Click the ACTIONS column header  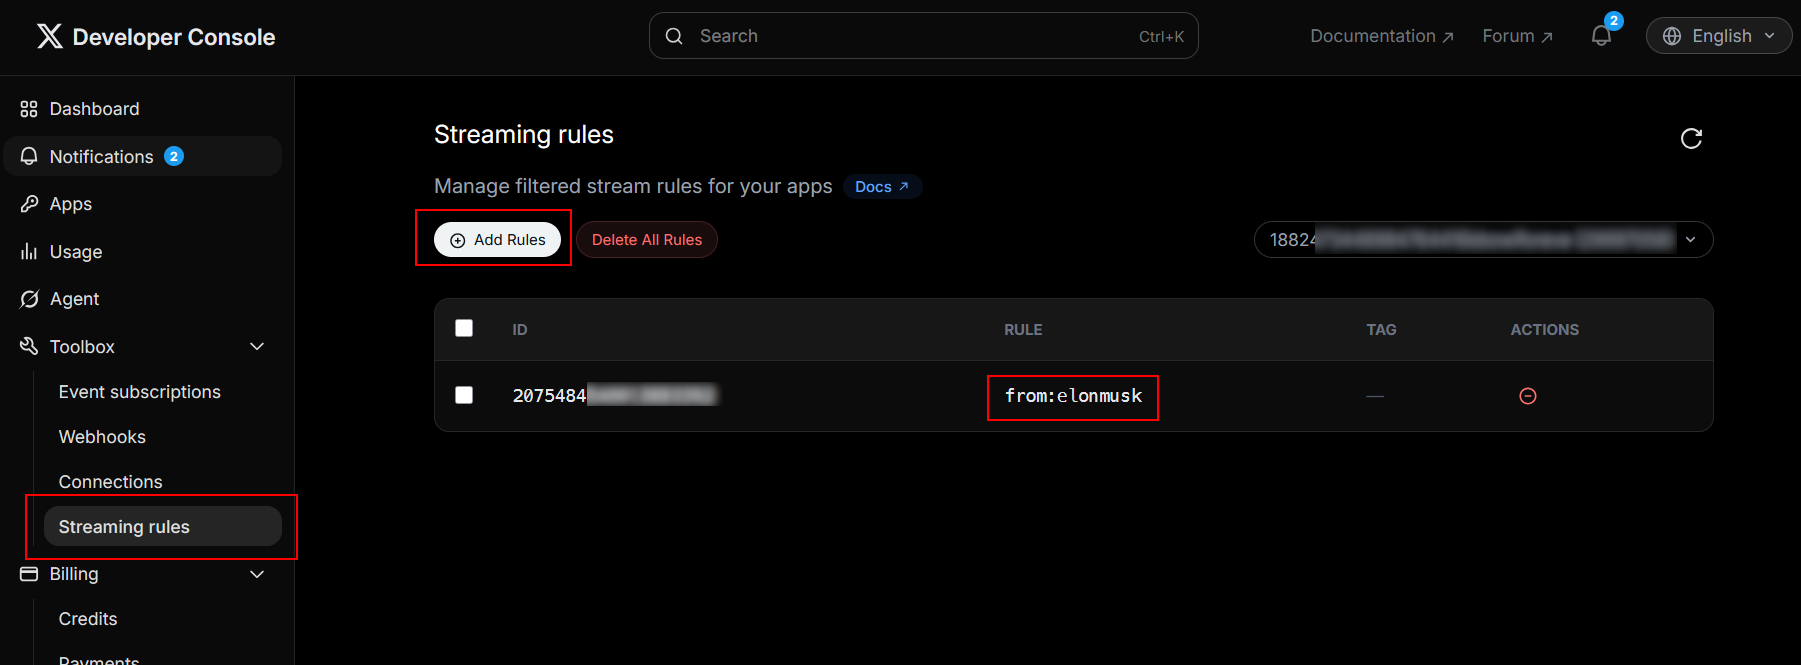tap(1544, 330)
